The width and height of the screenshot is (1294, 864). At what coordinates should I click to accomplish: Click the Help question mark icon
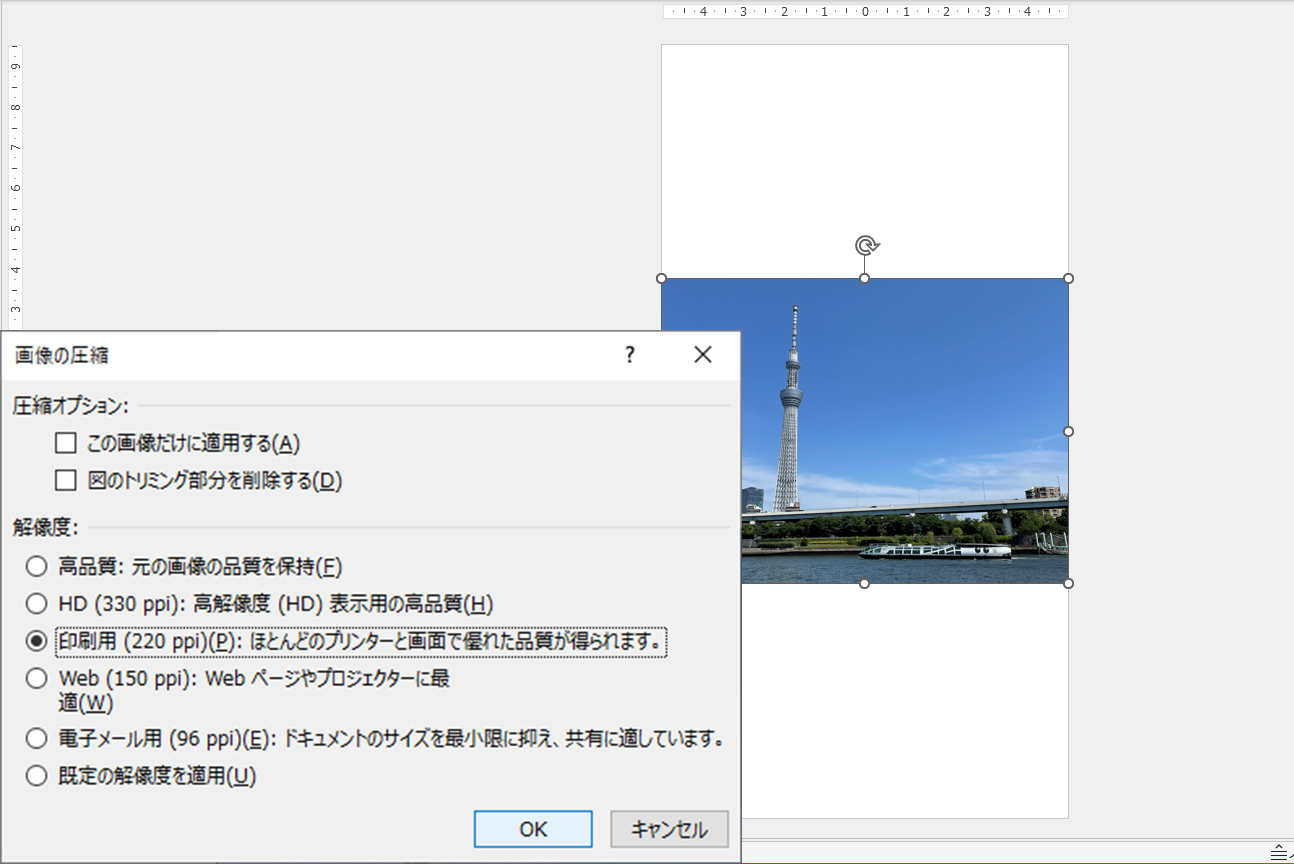point(629,354)
